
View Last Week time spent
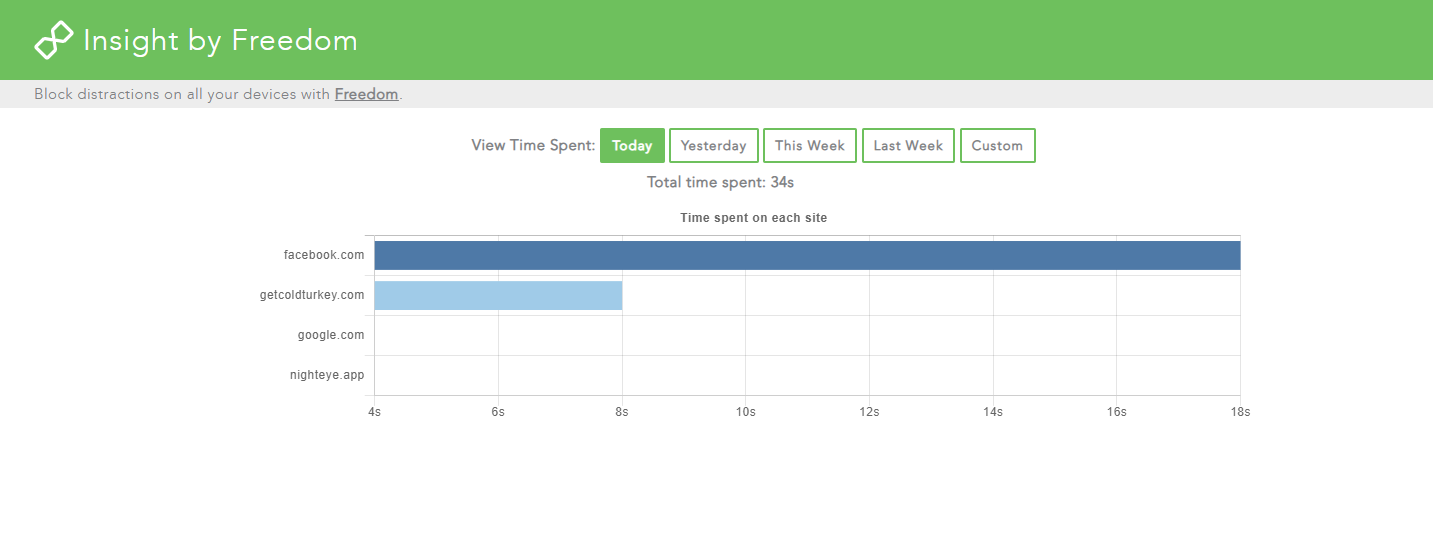[908, 145]
